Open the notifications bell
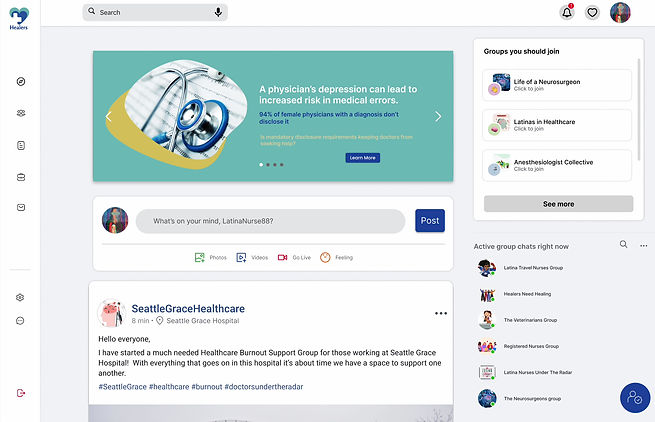This screenshot has height=422, width=655. click(x=567, y=13)
